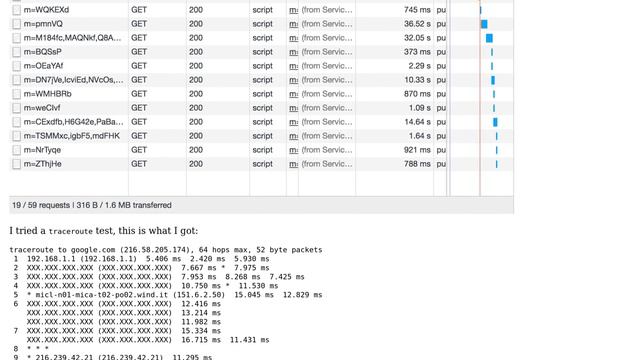The image size is (640, 360).
Task: Click the waterfall bar for m=pmnVQ
Action: click(484, 24)
